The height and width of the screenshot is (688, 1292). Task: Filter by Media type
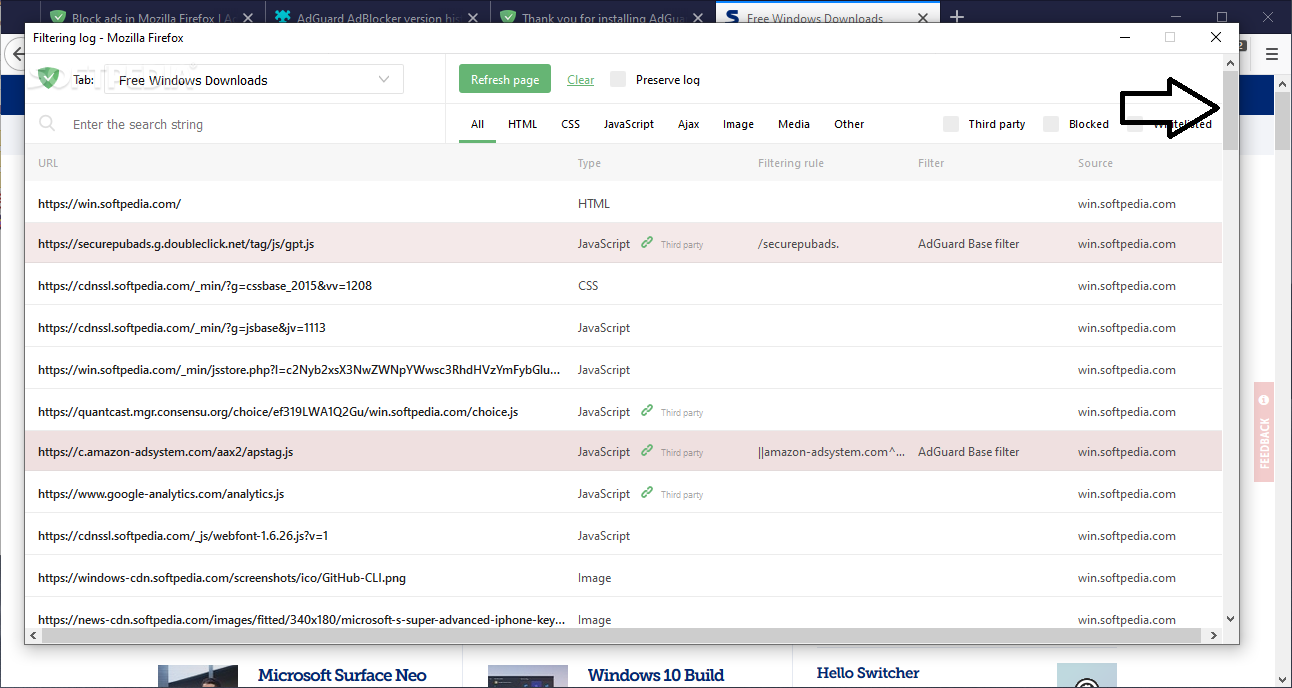794,124
